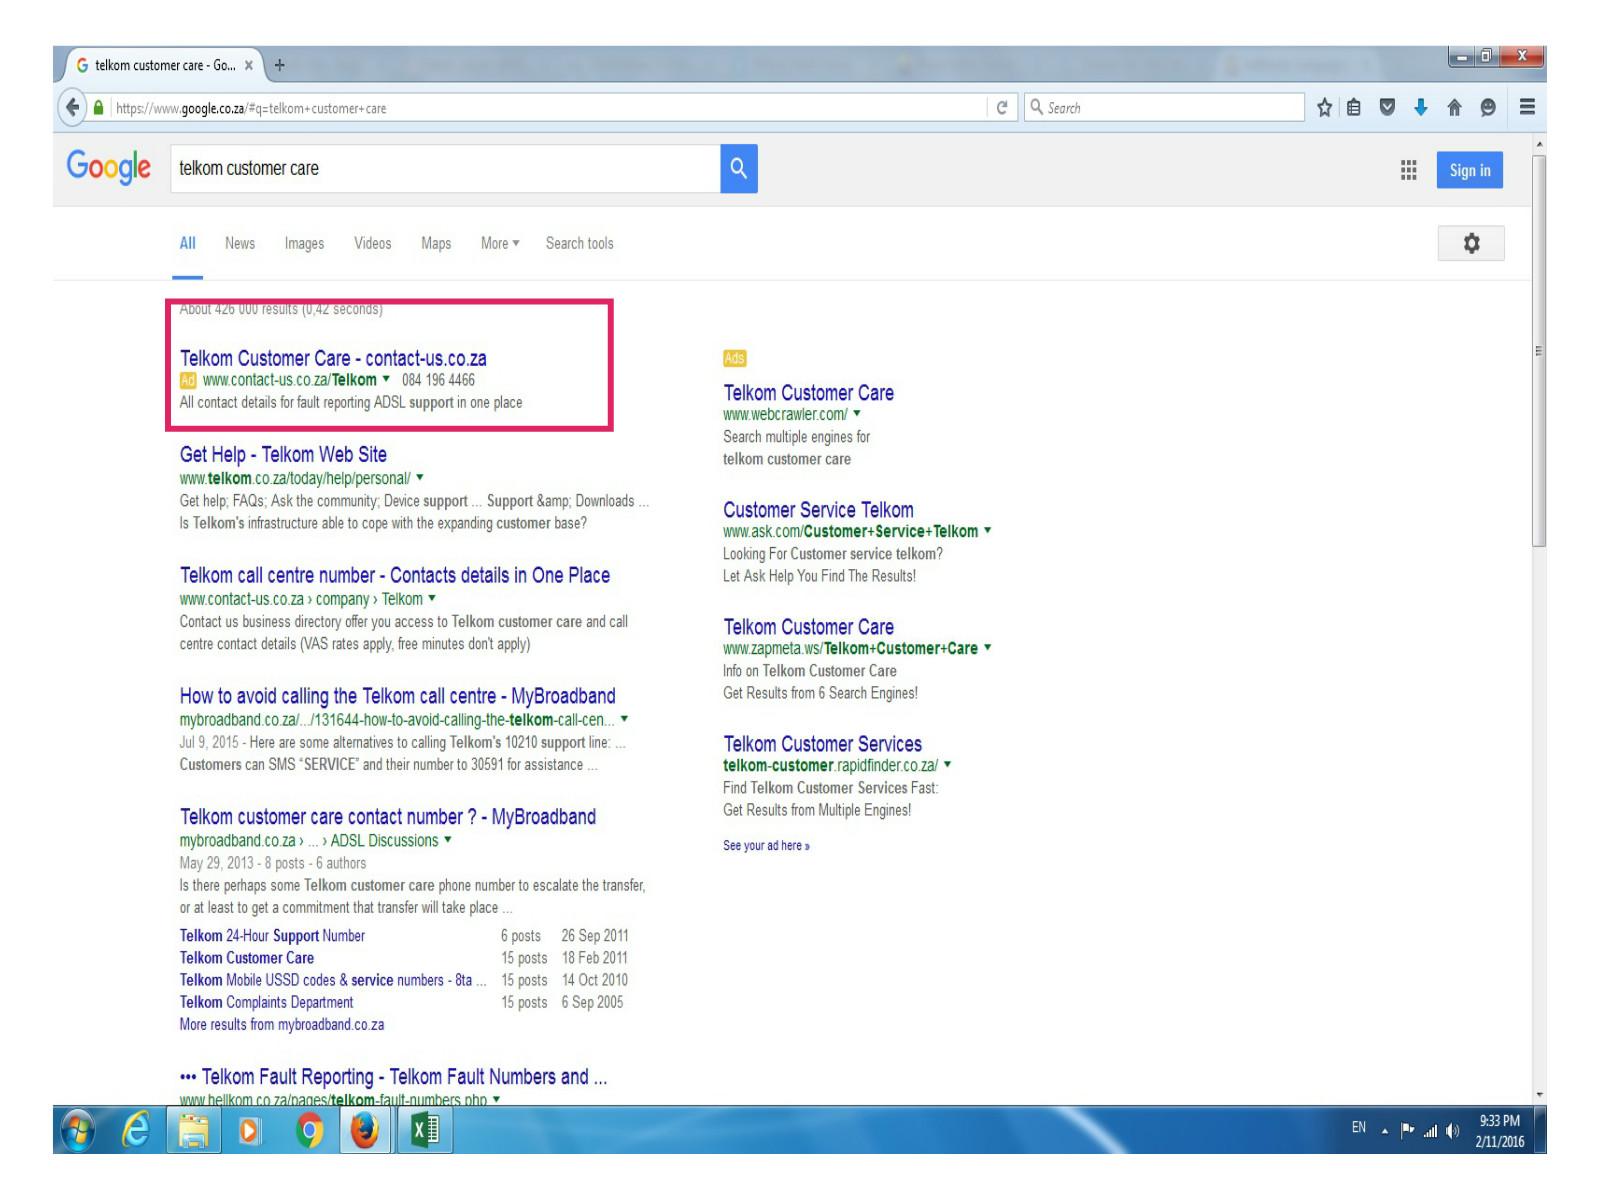Open the search settings gear icon

tap(1471, 243)
